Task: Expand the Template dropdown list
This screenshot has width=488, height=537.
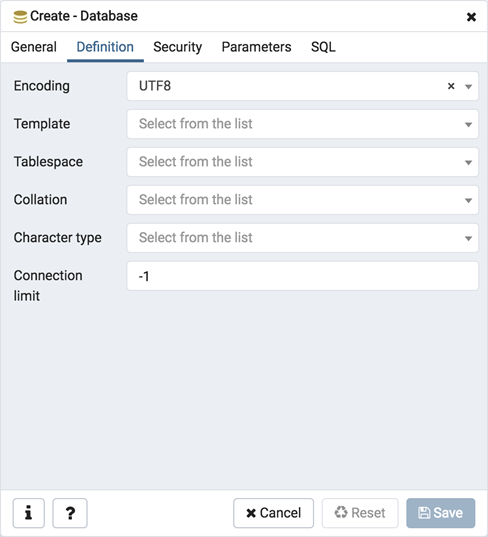Action: coord(302,124)
